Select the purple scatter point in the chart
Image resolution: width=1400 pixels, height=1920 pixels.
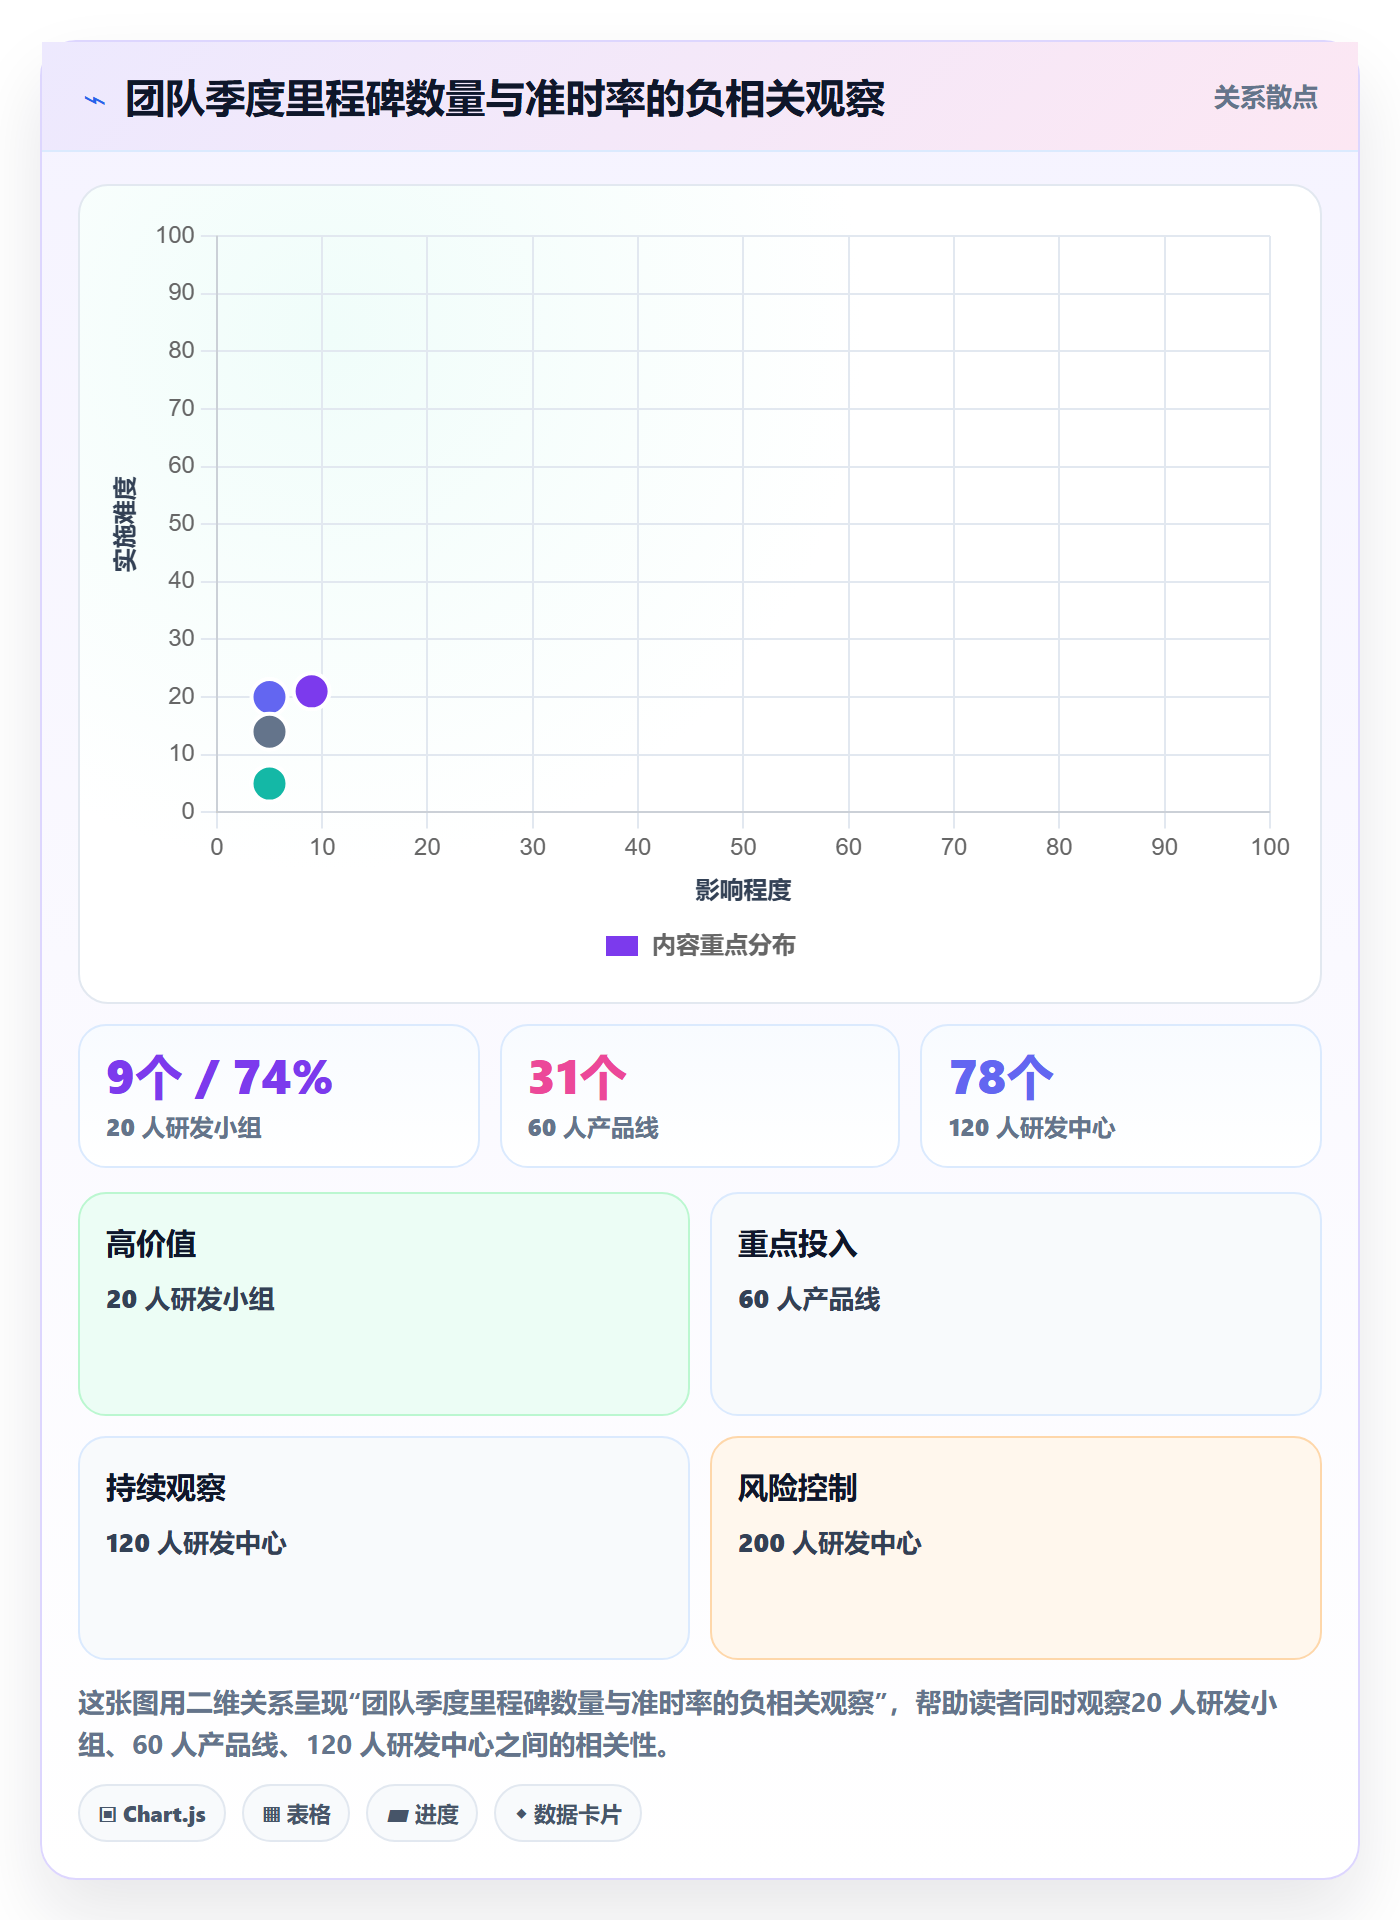(311, 691)
